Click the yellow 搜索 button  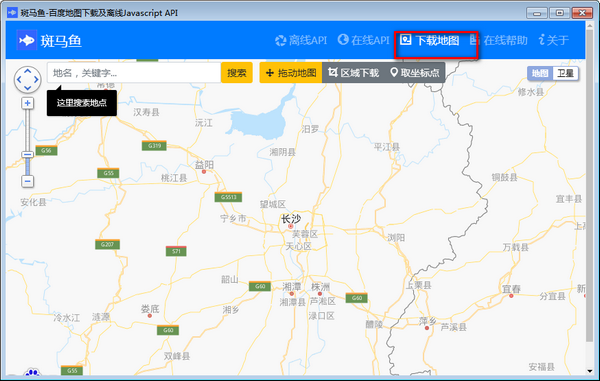pyautogui.click(x=237, y=73)
